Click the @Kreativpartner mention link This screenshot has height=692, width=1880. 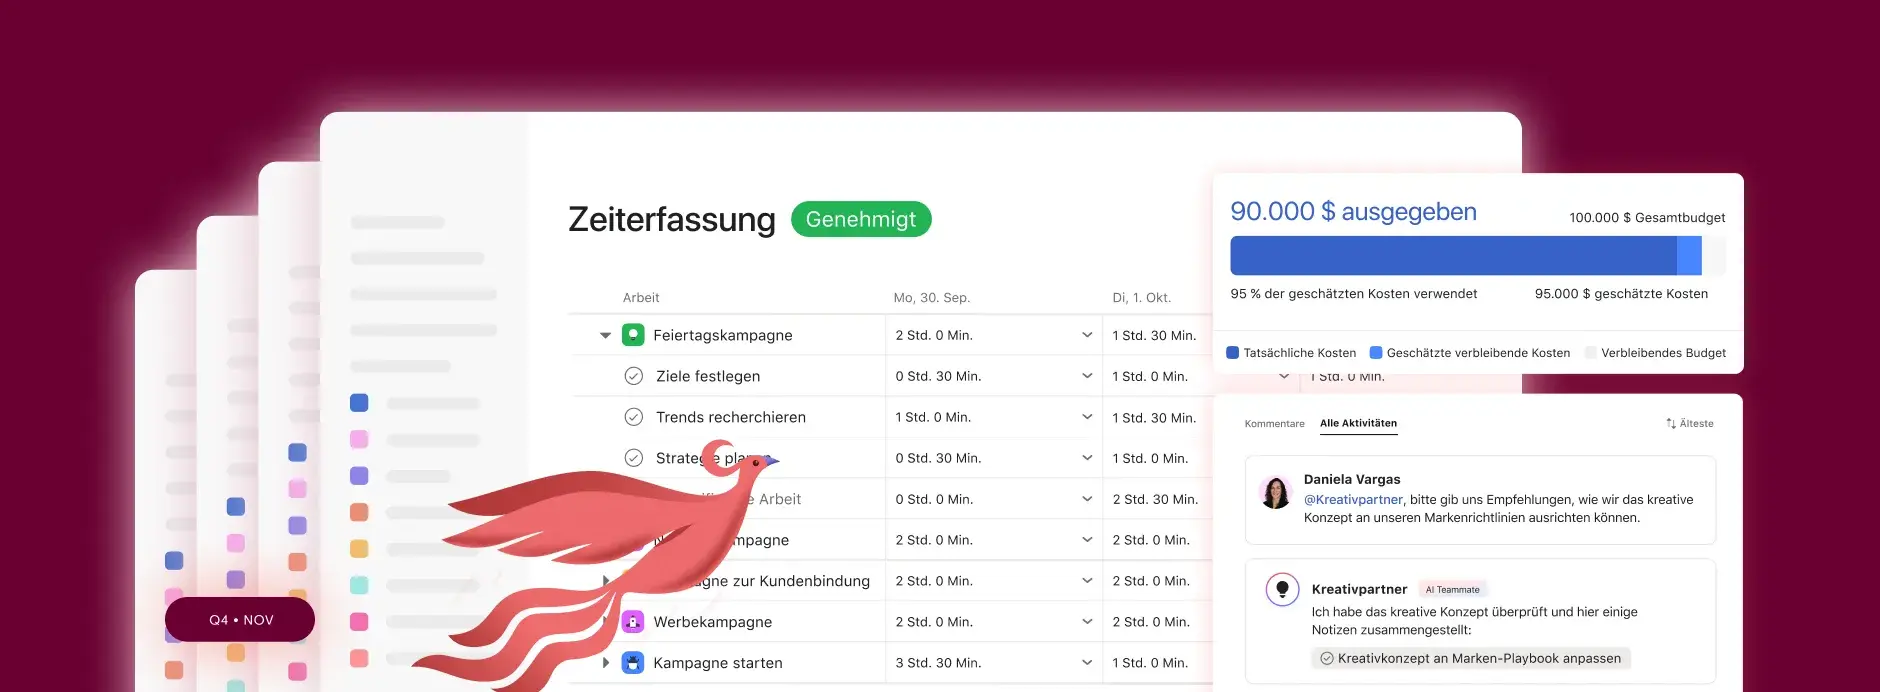click(1353, 500)
